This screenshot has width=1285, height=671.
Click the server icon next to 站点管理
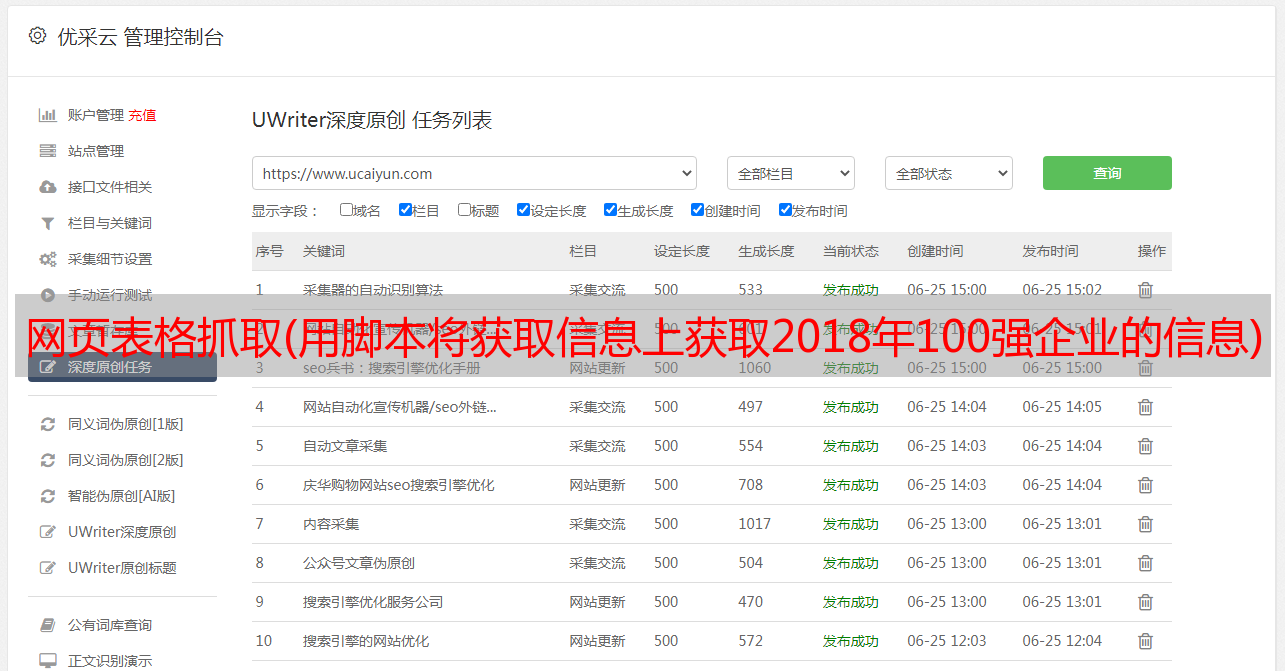47,151
